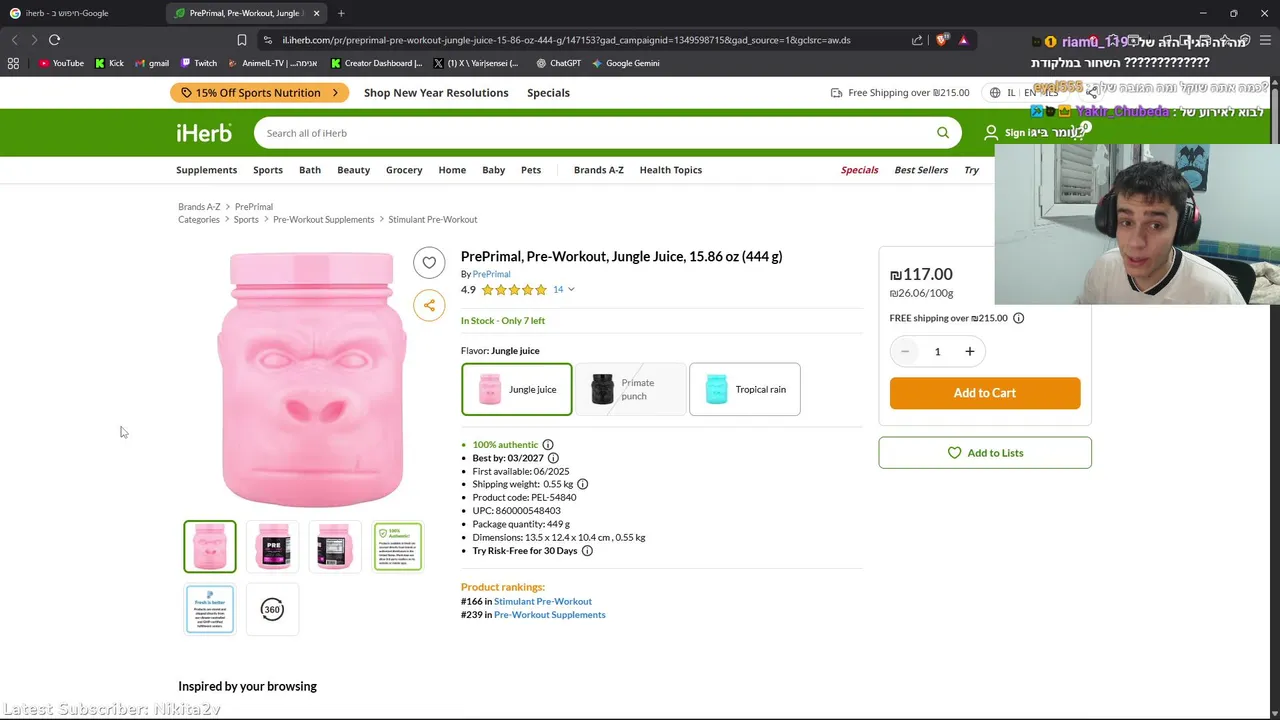Viewport: 1280px width, 720px height.
Task: Click the bookmark icon in address bar
Action: [241, 40]
